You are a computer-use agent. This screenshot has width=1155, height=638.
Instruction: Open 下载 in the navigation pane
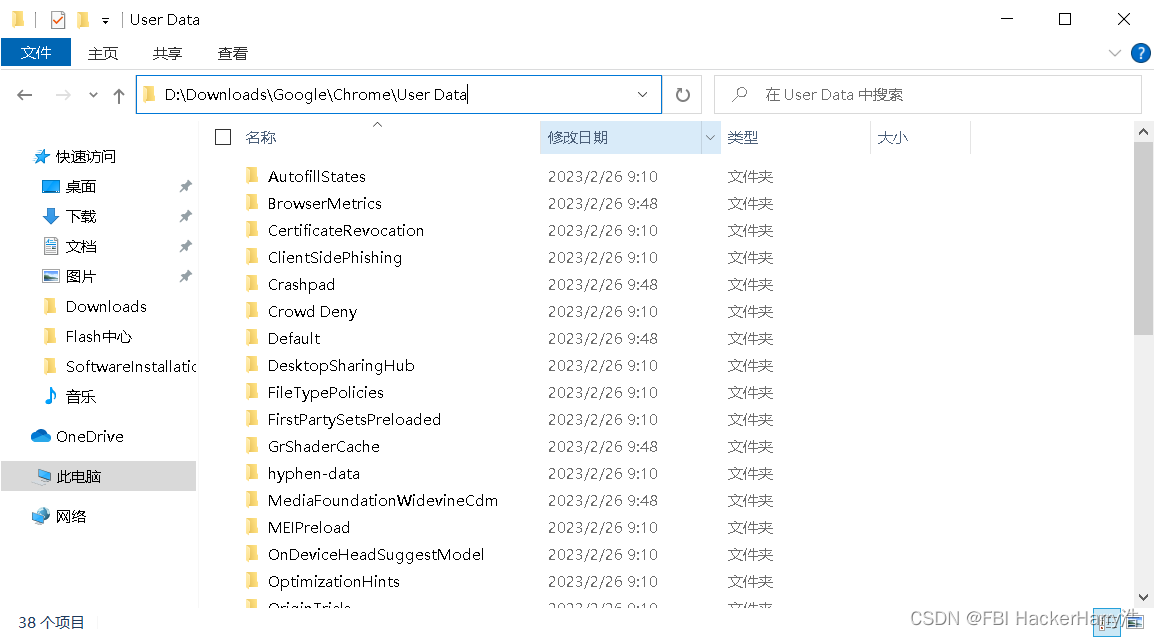click(81, 217)
